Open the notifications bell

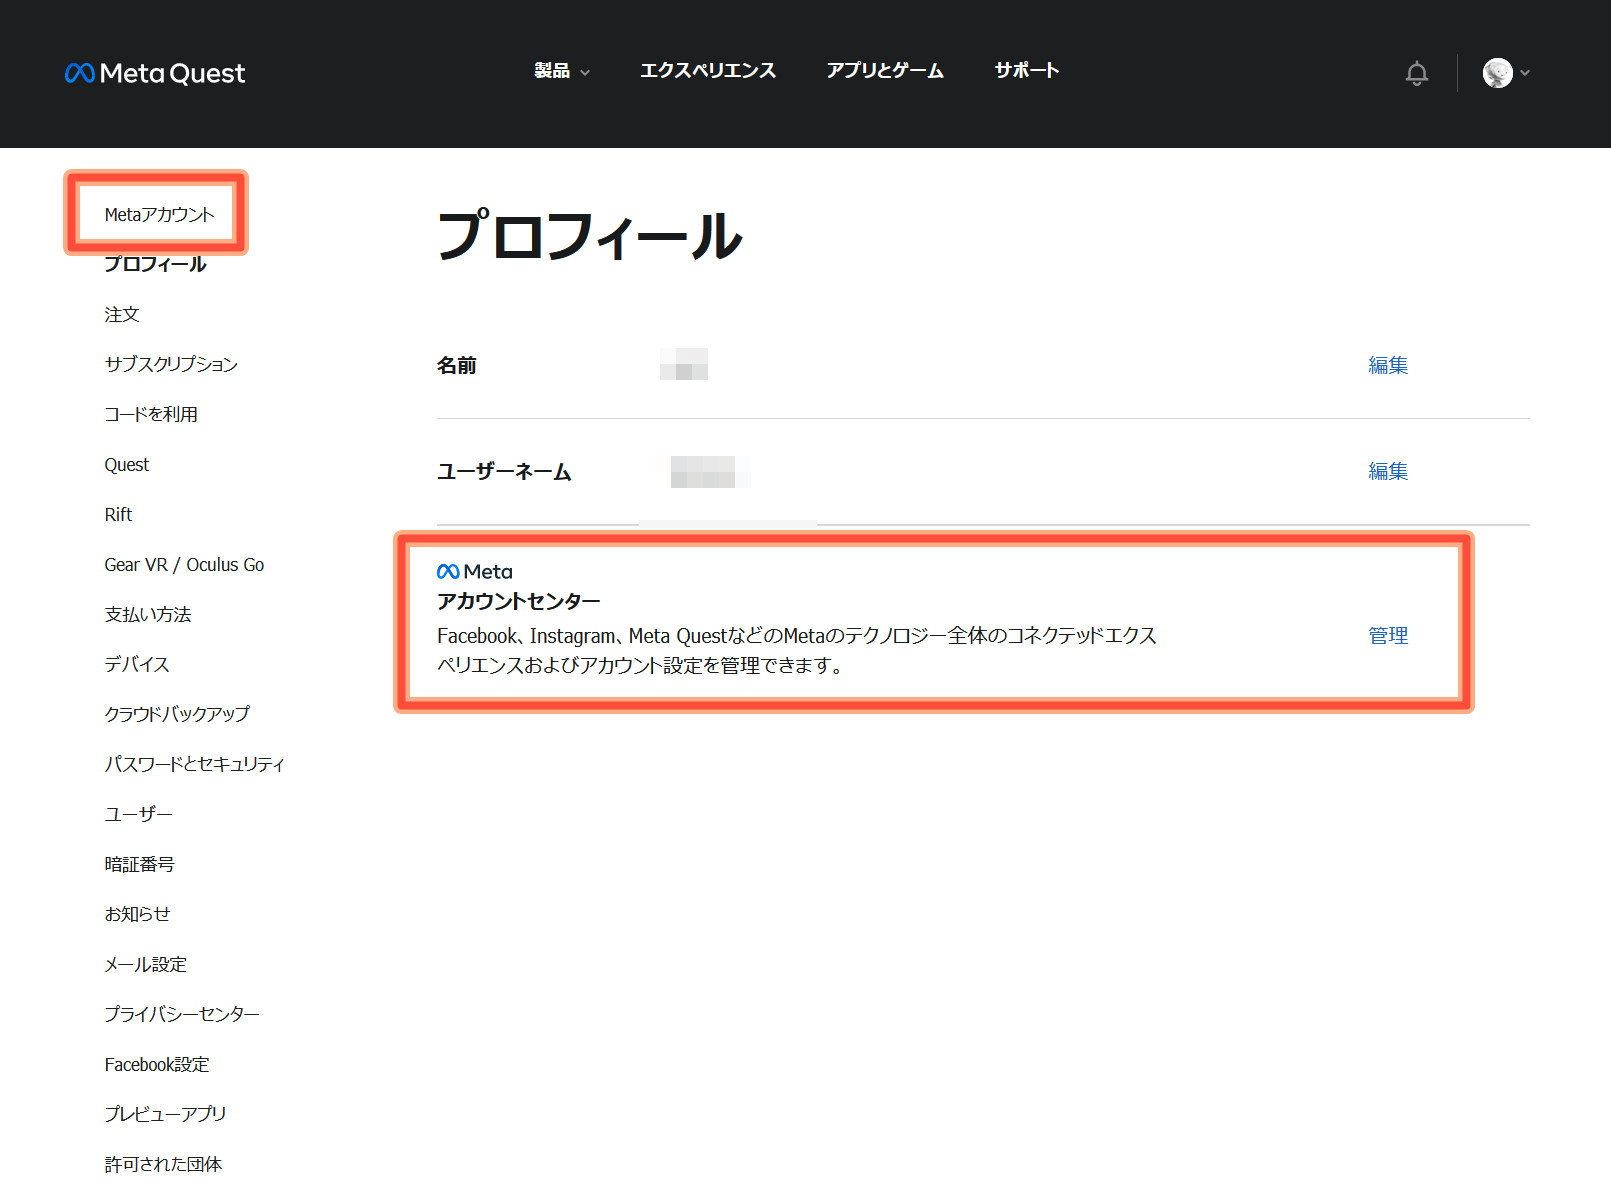[x=1416, y=73]
